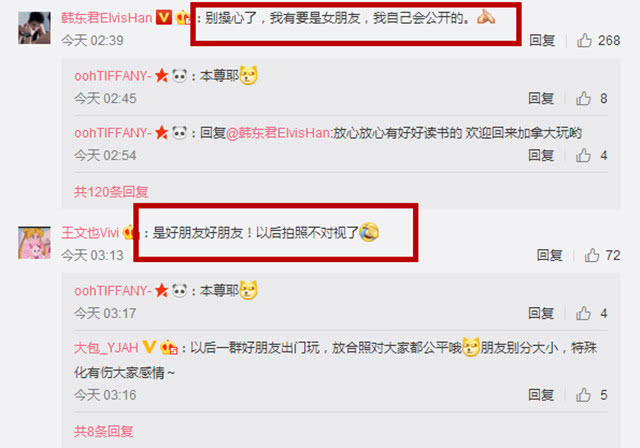640x448 pixels.
Task: Like 大包_YJAH's reply with 5 likes
Action: [583, 395]
